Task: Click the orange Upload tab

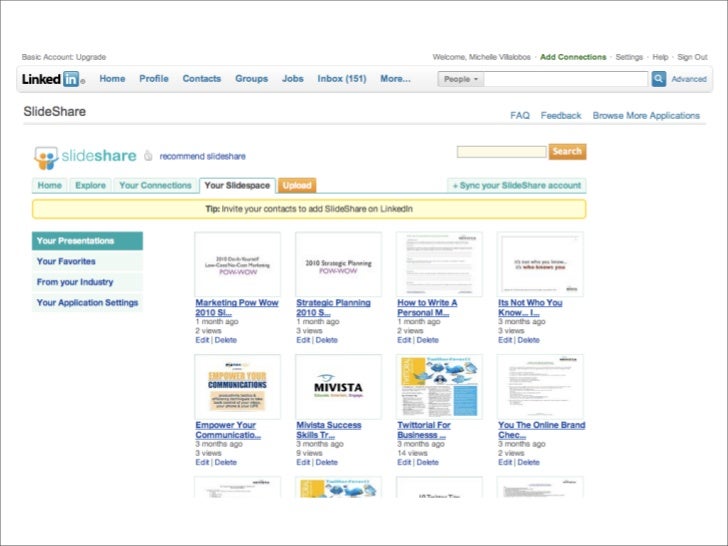Action: point(297,186)
